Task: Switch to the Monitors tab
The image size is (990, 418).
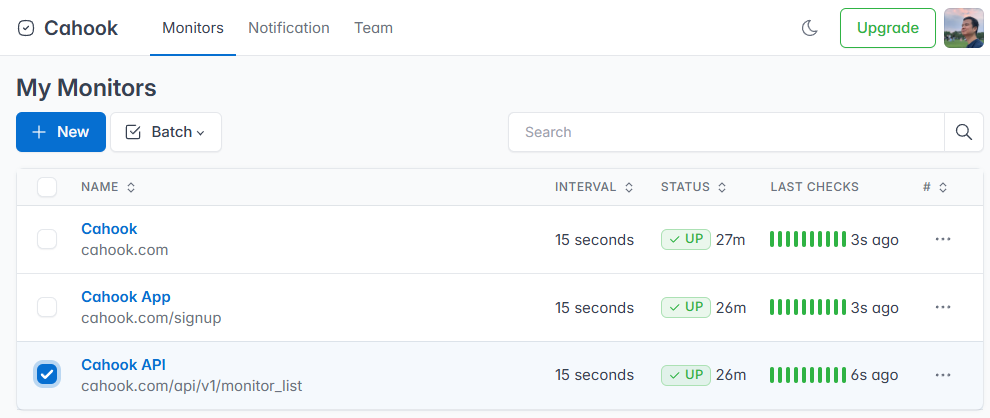Action: (x=193, y=28)
